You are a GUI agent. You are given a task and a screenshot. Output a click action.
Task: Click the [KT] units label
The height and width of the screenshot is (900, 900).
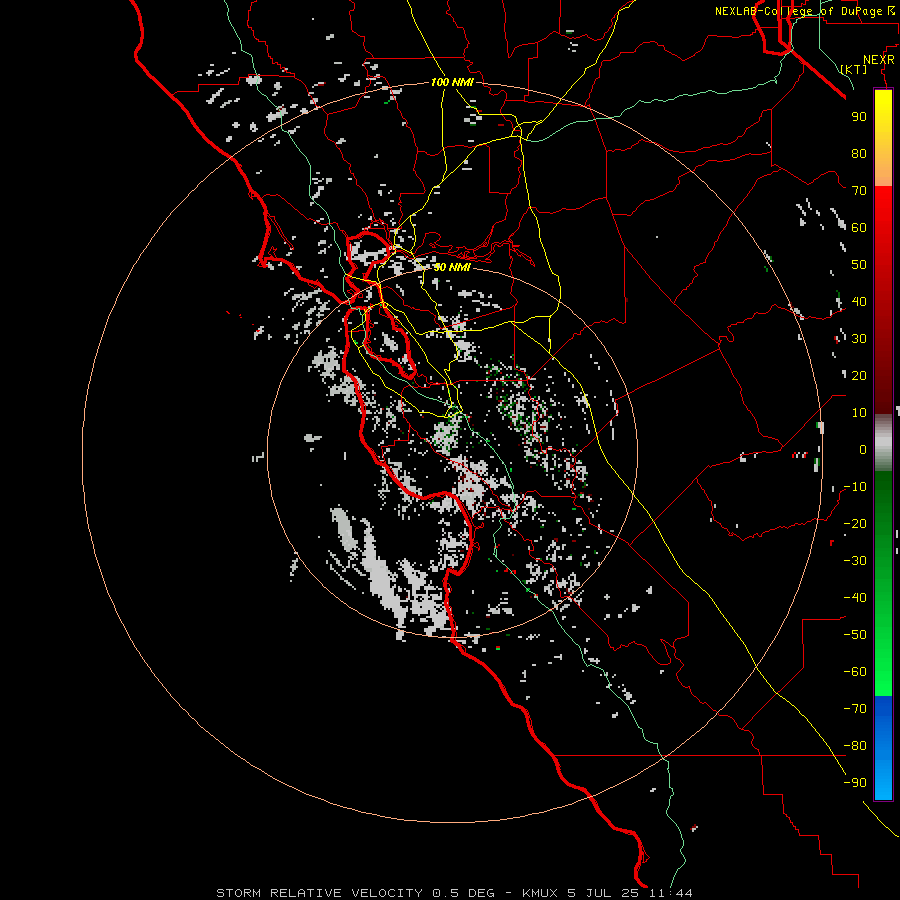(854, 69)
